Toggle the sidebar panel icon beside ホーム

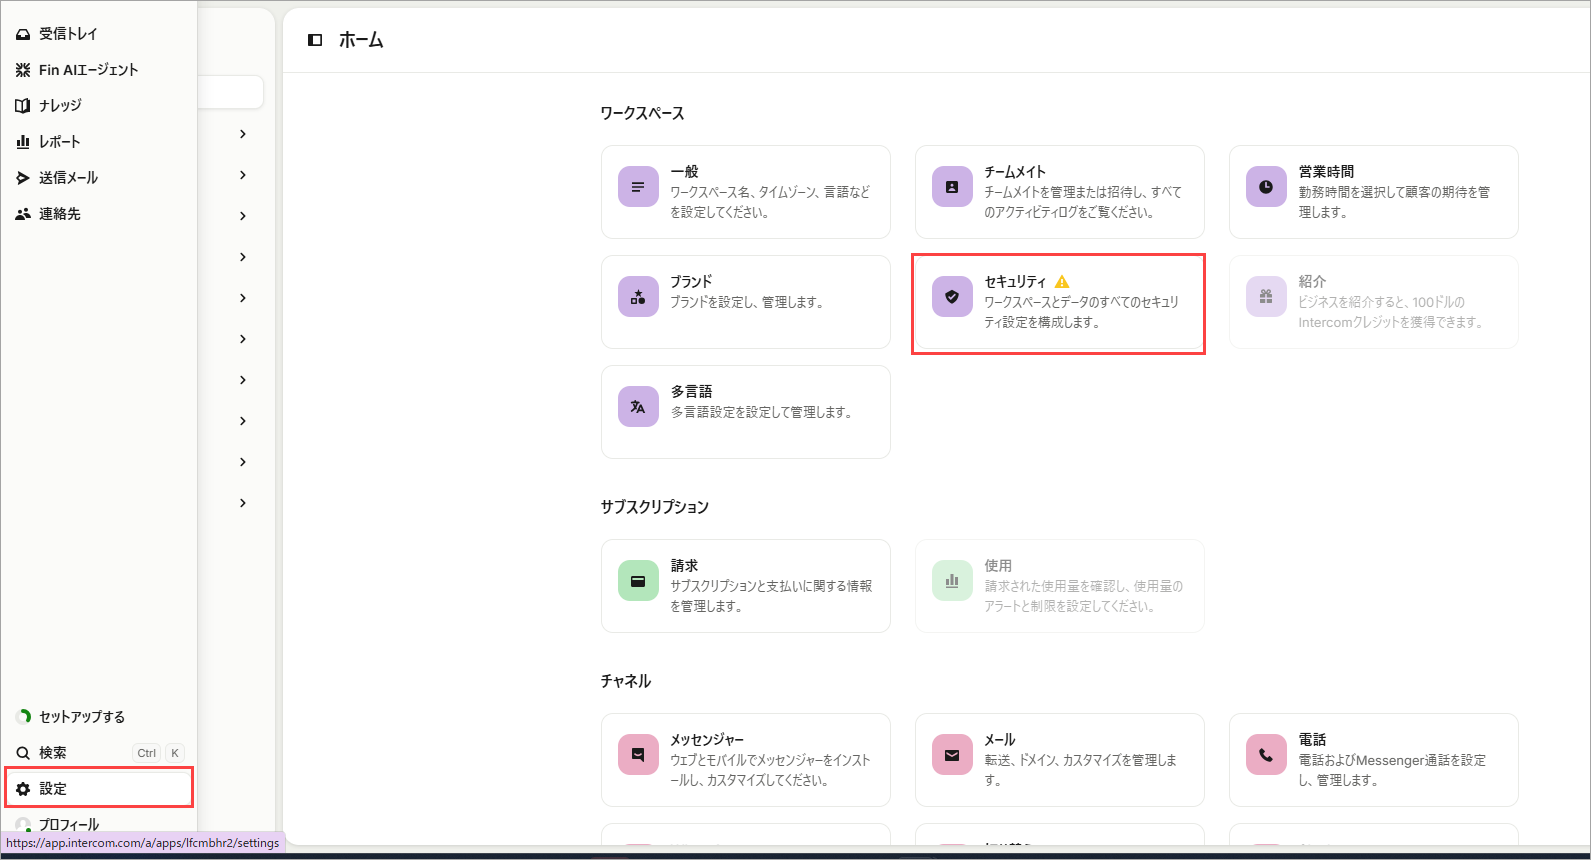point(315,40)
